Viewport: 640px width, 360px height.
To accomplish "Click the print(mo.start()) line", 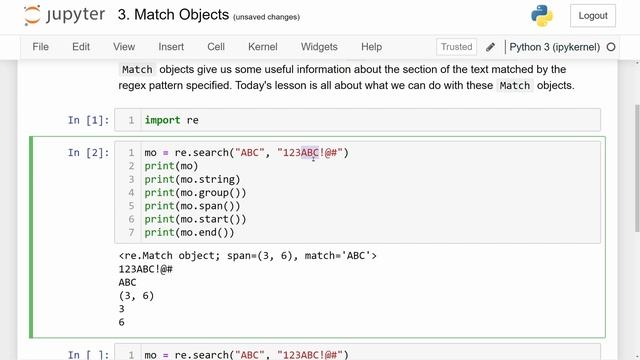I will click(195, 219).
